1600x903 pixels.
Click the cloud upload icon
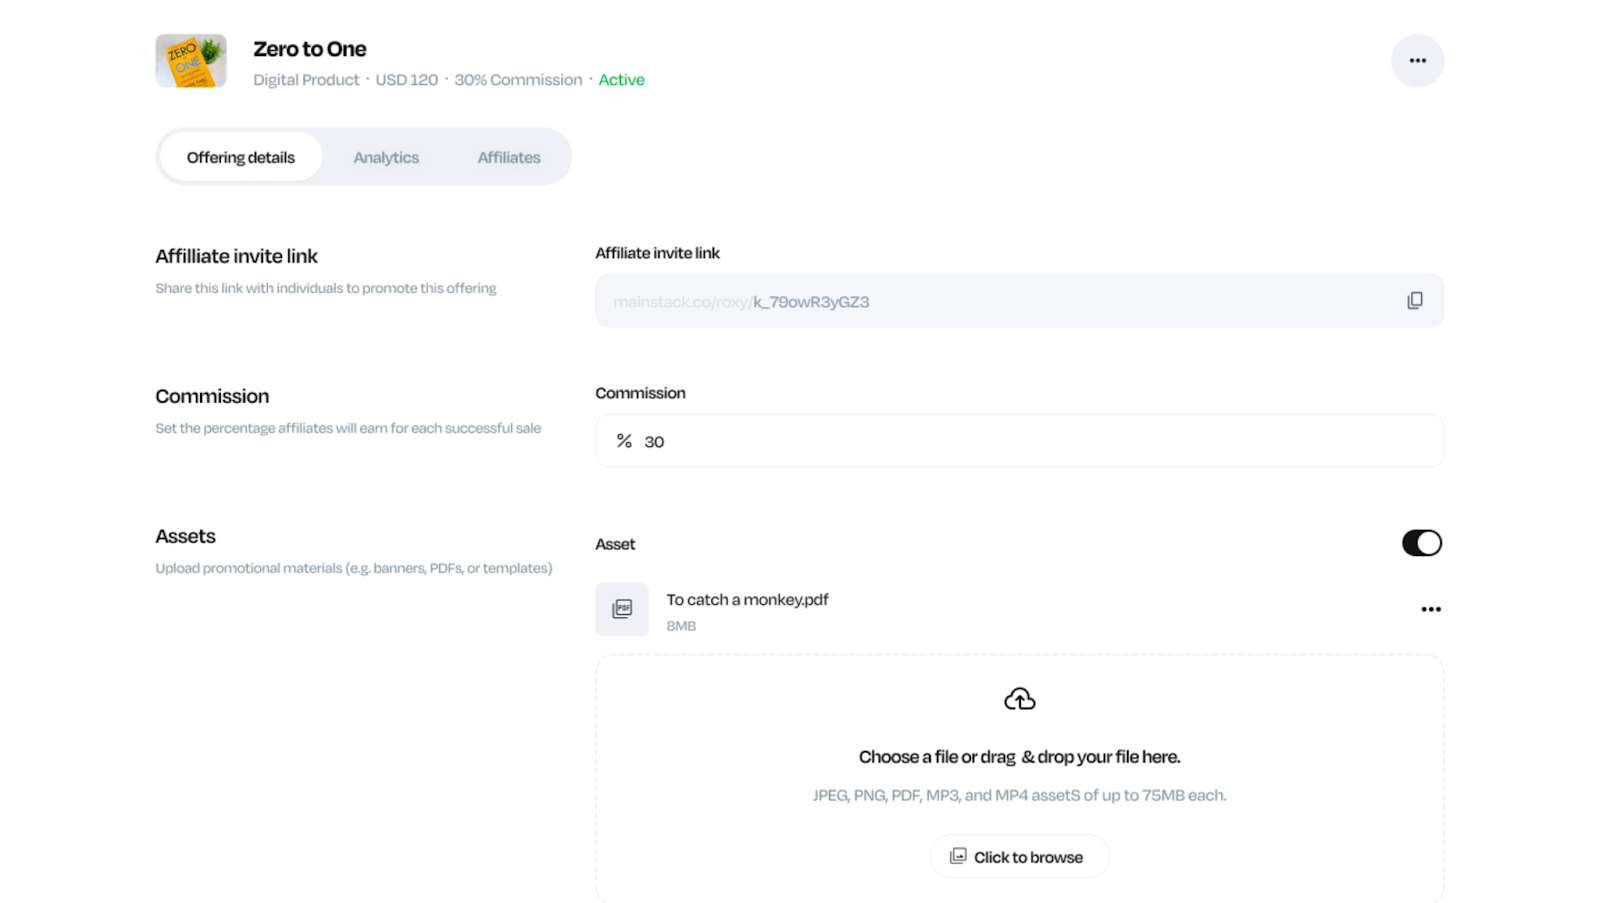click(1019, 699)
